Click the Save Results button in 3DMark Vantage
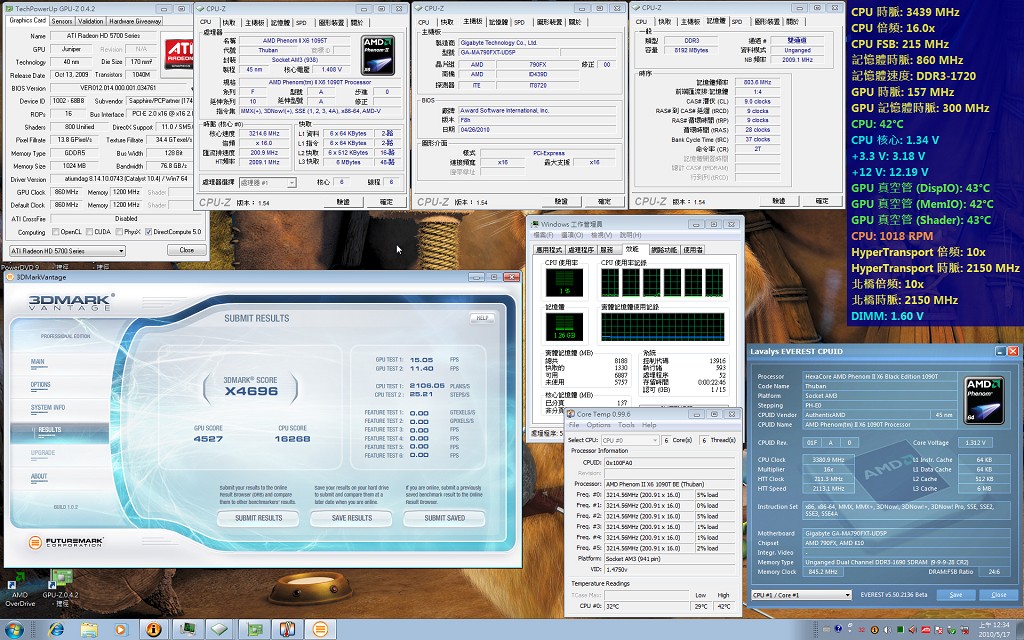The width and height of the screenshot is (1024, 640). pyautogui.click(x=351, y=519)
